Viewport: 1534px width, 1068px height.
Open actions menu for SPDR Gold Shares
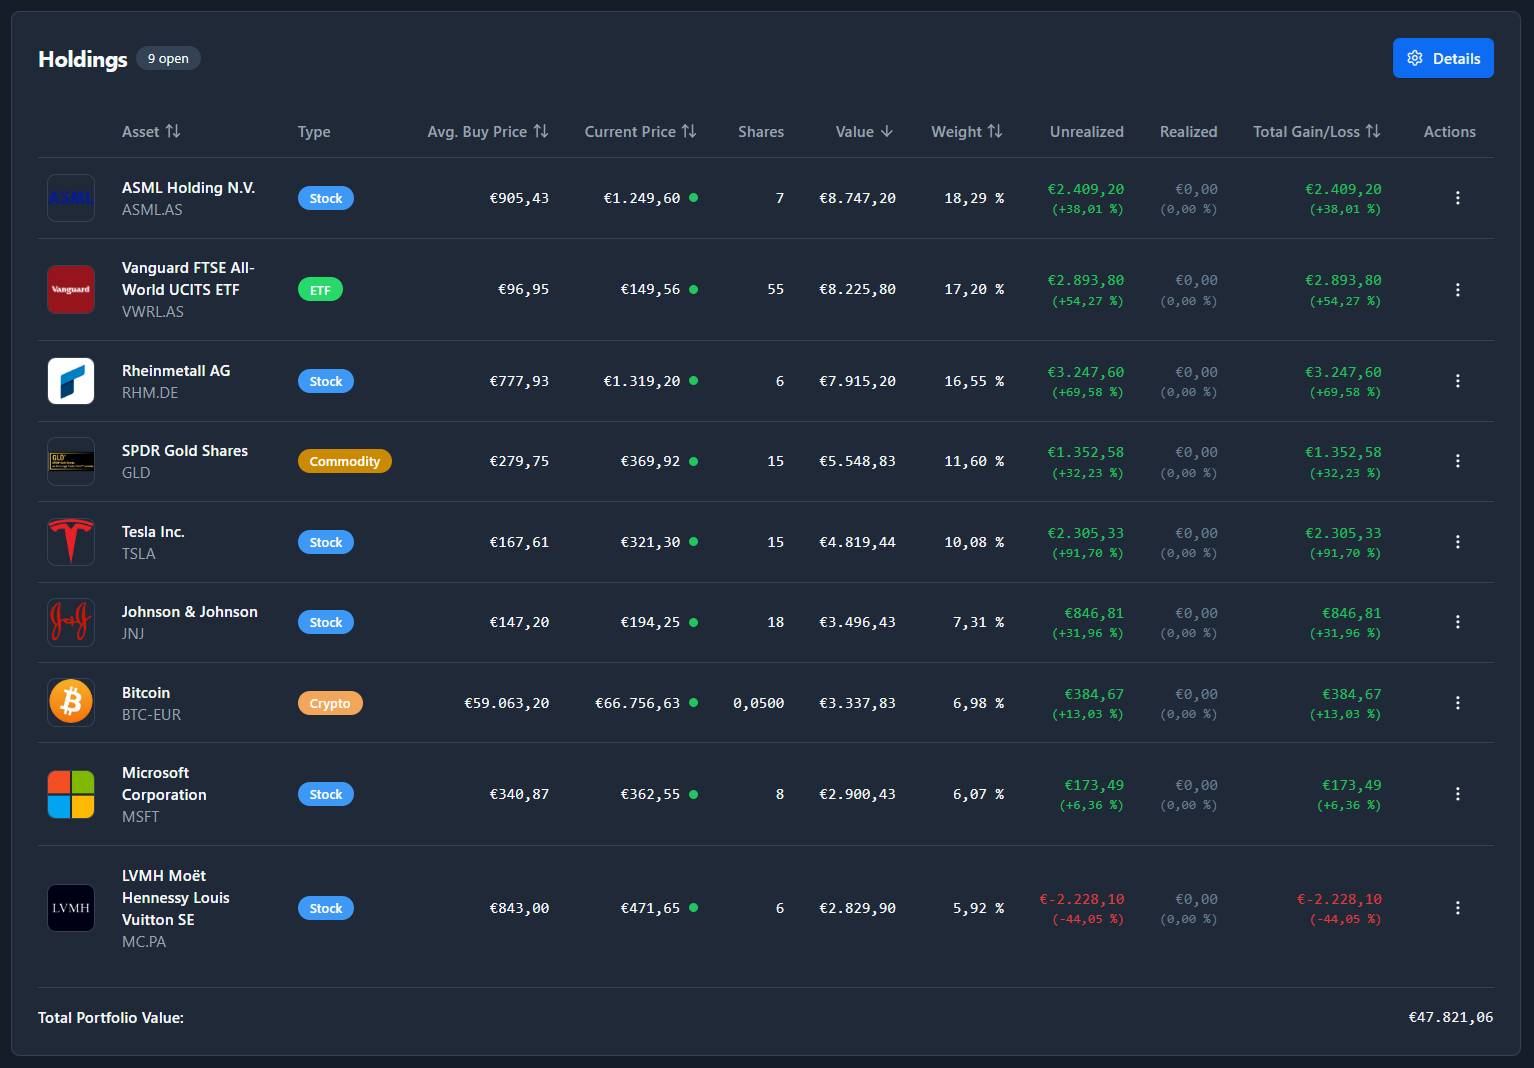point(1457,461)
